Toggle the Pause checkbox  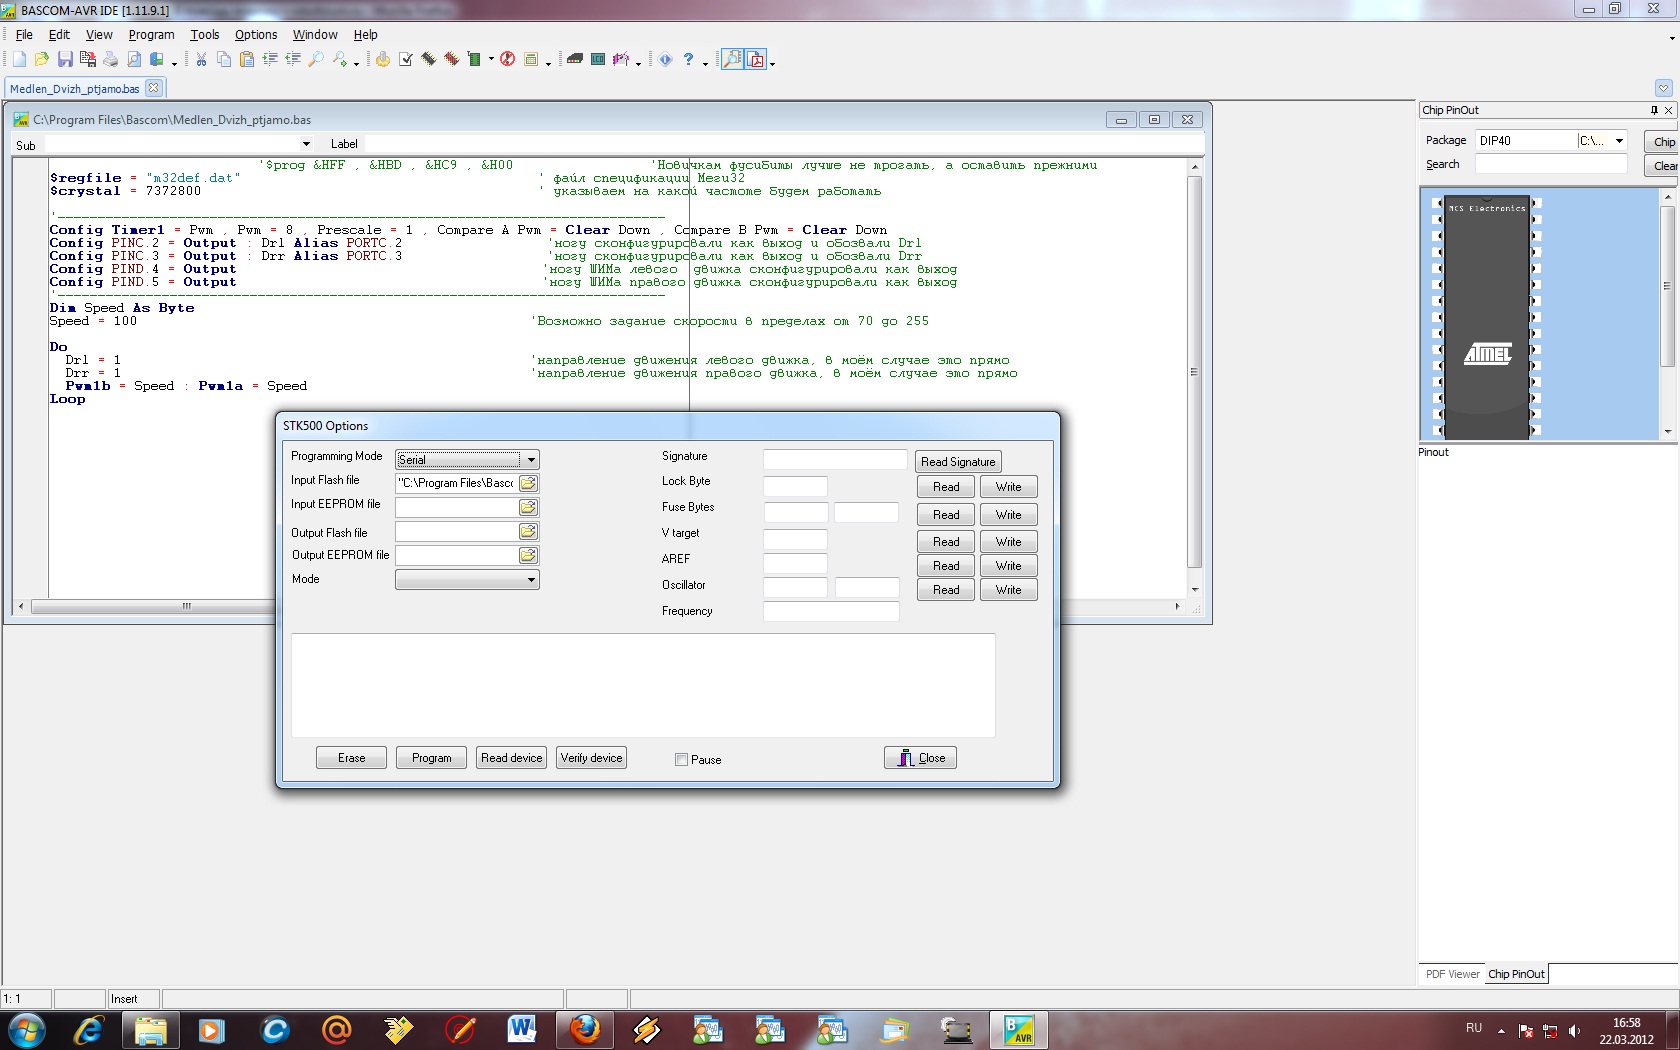pyautogui.click(x=681, y=760)
